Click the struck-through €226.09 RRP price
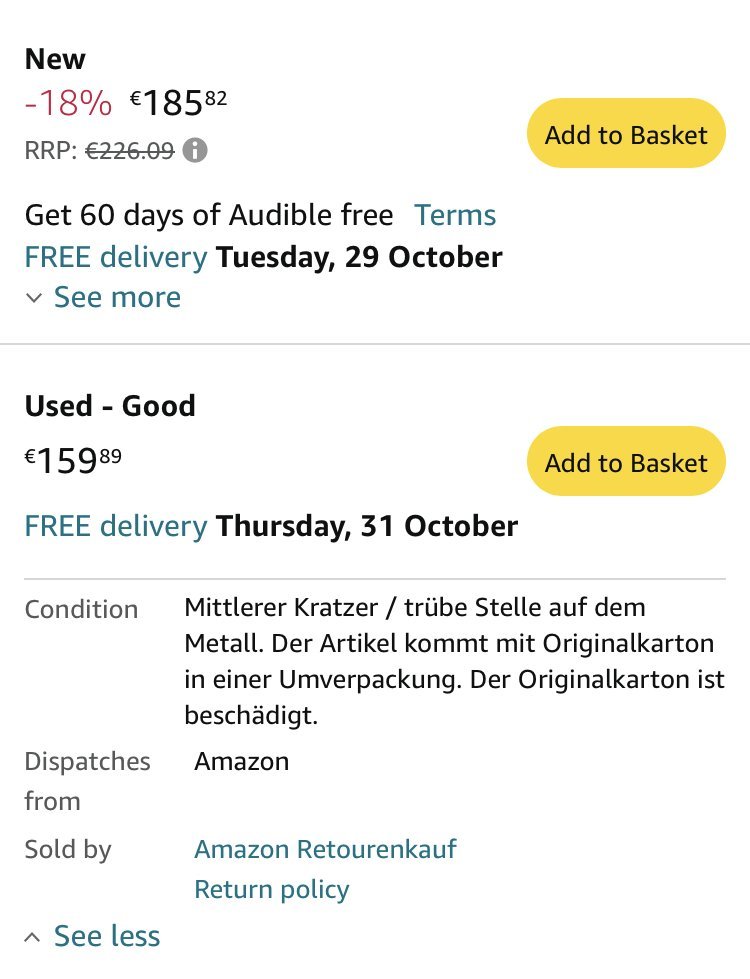This screenshot has width=750, height=979. tap(129, 151)
